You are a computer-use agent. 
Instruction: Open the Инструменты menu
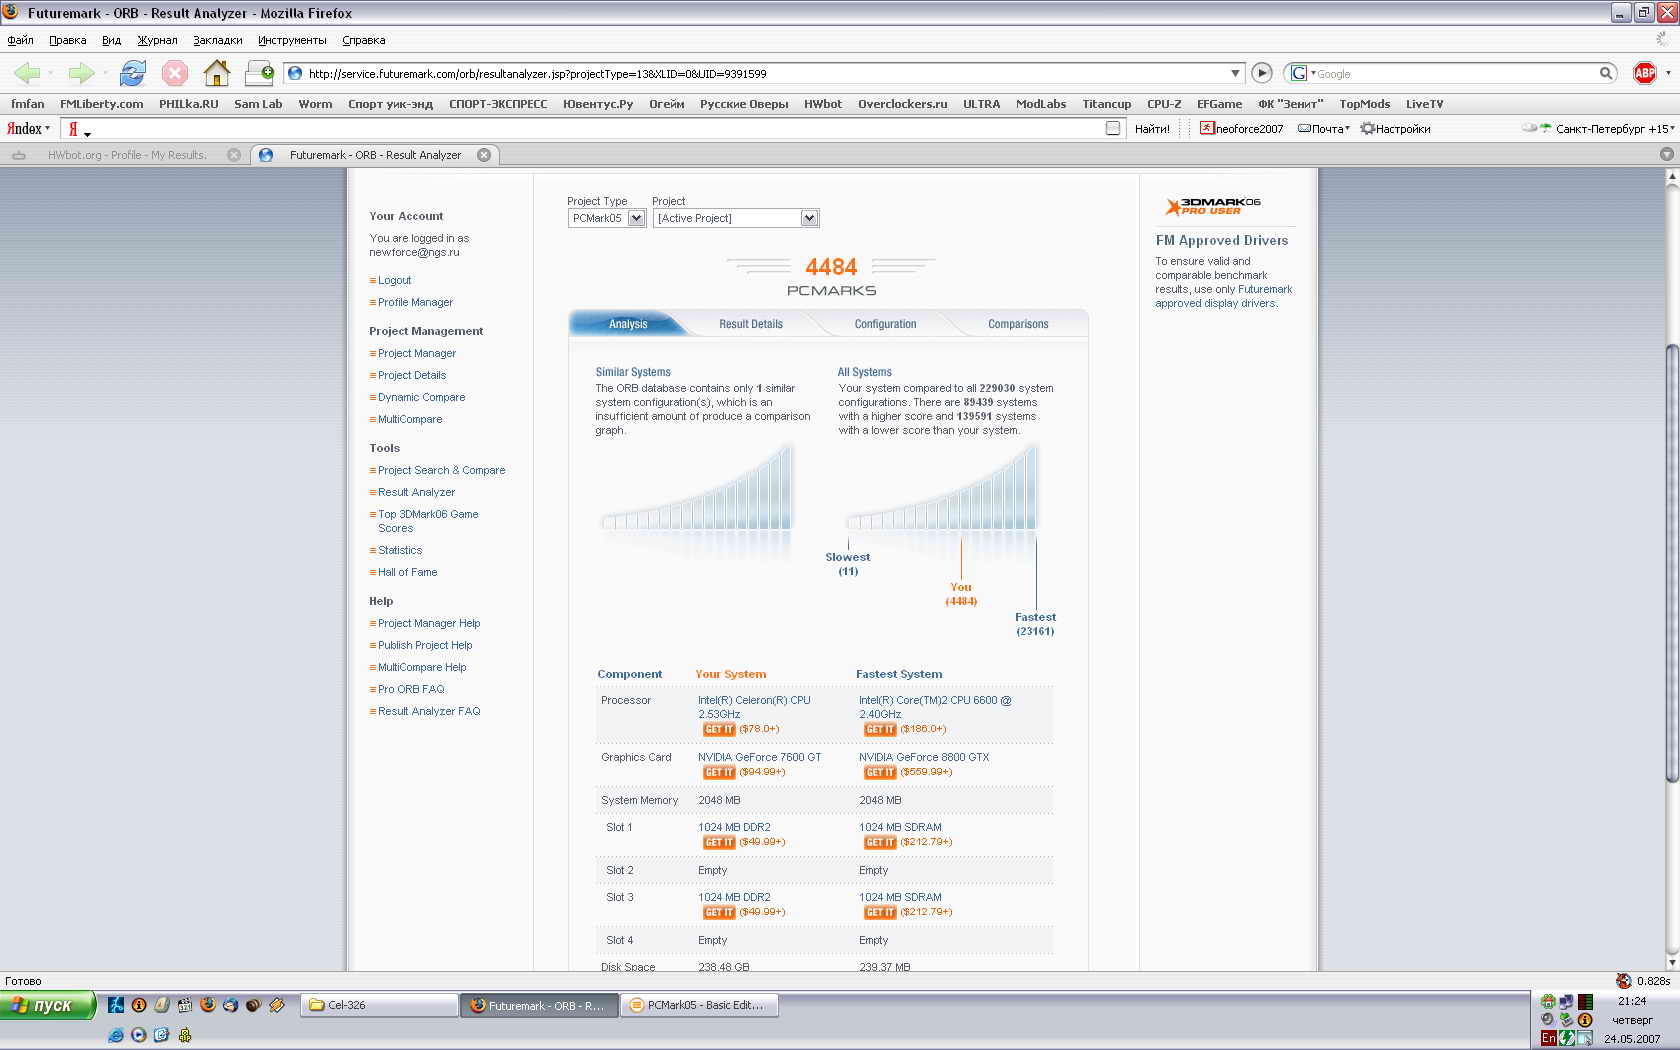(x=292, y=40)
